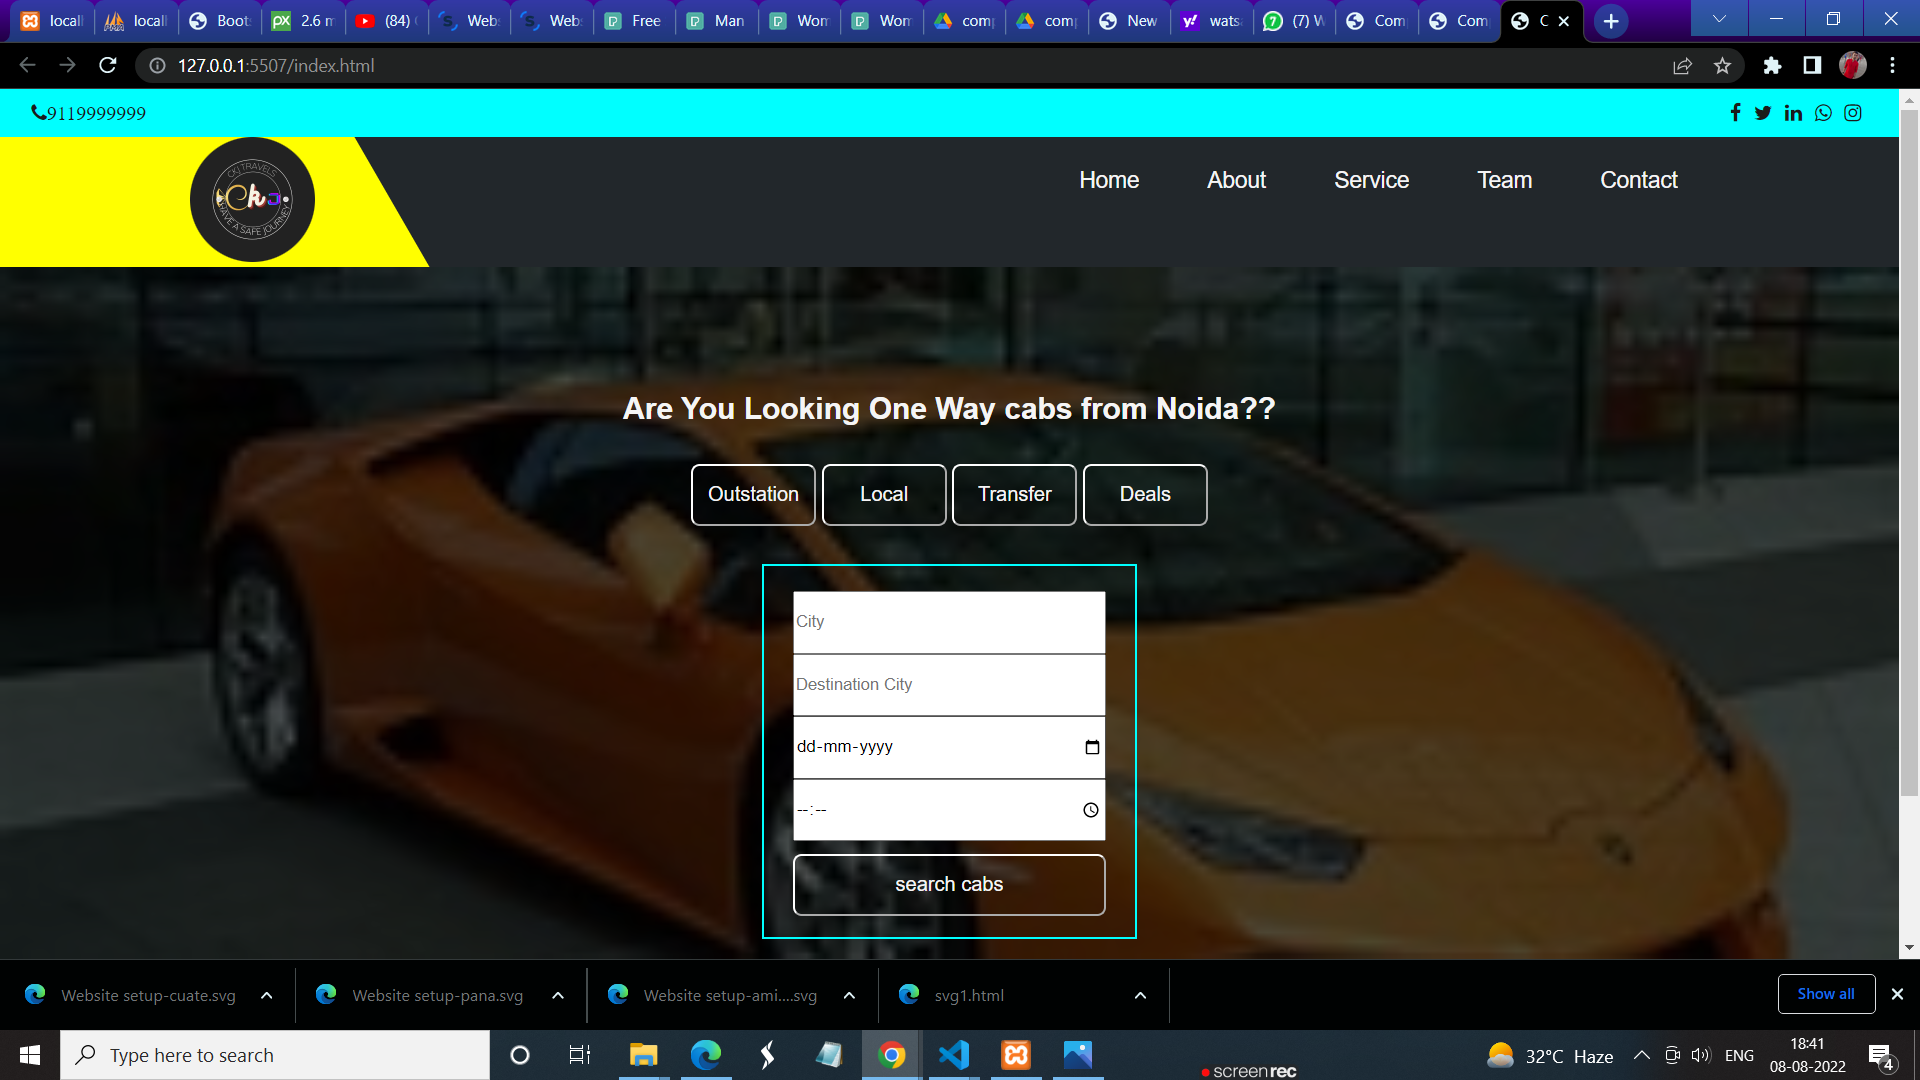
Task: Click the dd-mm-yyyy date field
Action: click(x=949, y=747)
